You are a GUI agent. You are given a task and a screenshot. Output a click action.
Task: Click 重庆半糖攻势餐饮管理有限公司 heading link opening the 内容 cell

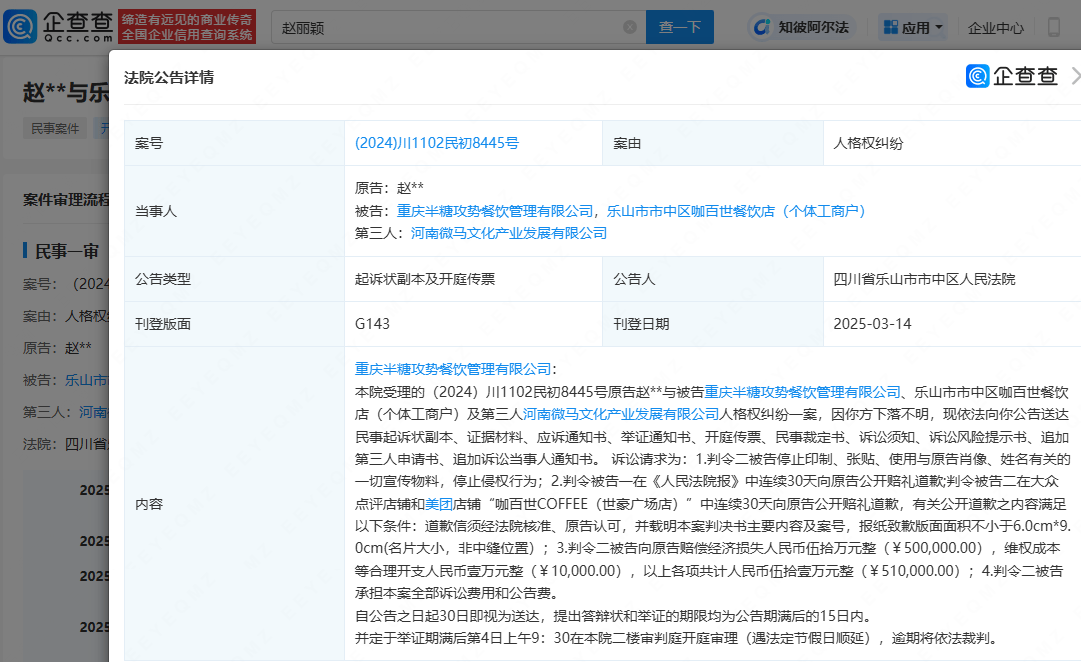click(x=453, y=369)
